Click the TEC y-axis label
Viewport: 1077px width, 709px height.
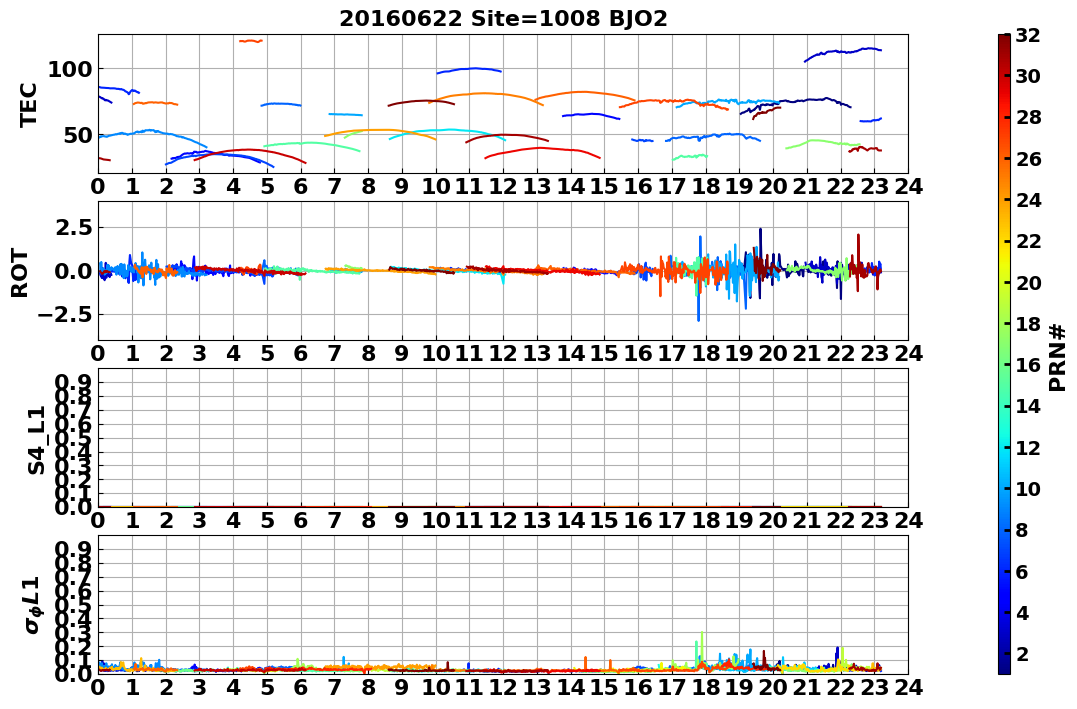coord(28,104)
